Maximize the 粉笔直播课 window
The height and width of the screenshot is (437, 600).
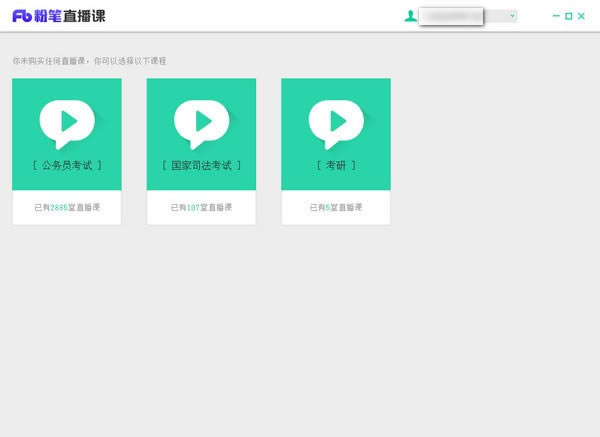pos(569,16)
